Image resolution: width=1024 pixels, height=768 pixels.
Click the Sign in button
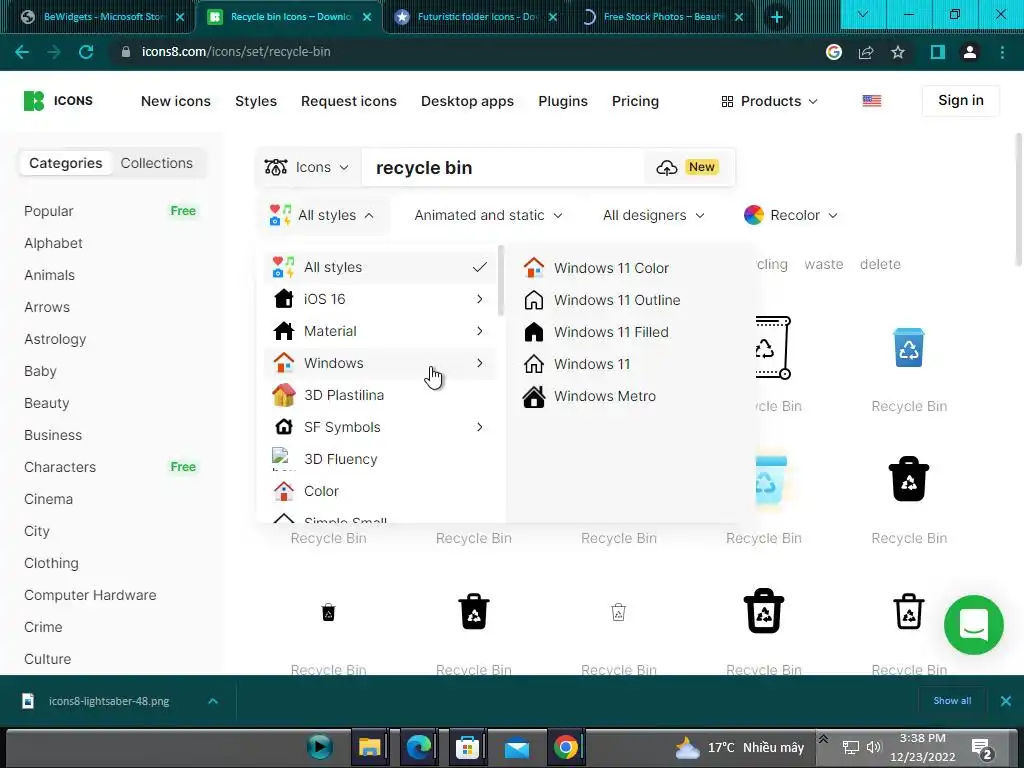pos(961,101)
